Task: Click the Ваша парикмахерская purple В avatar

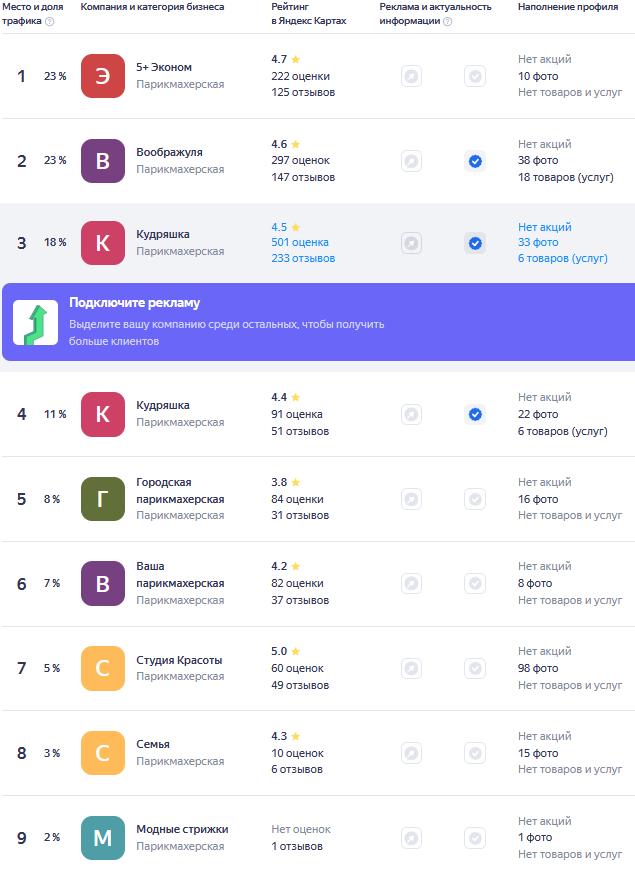Action: 103,583
